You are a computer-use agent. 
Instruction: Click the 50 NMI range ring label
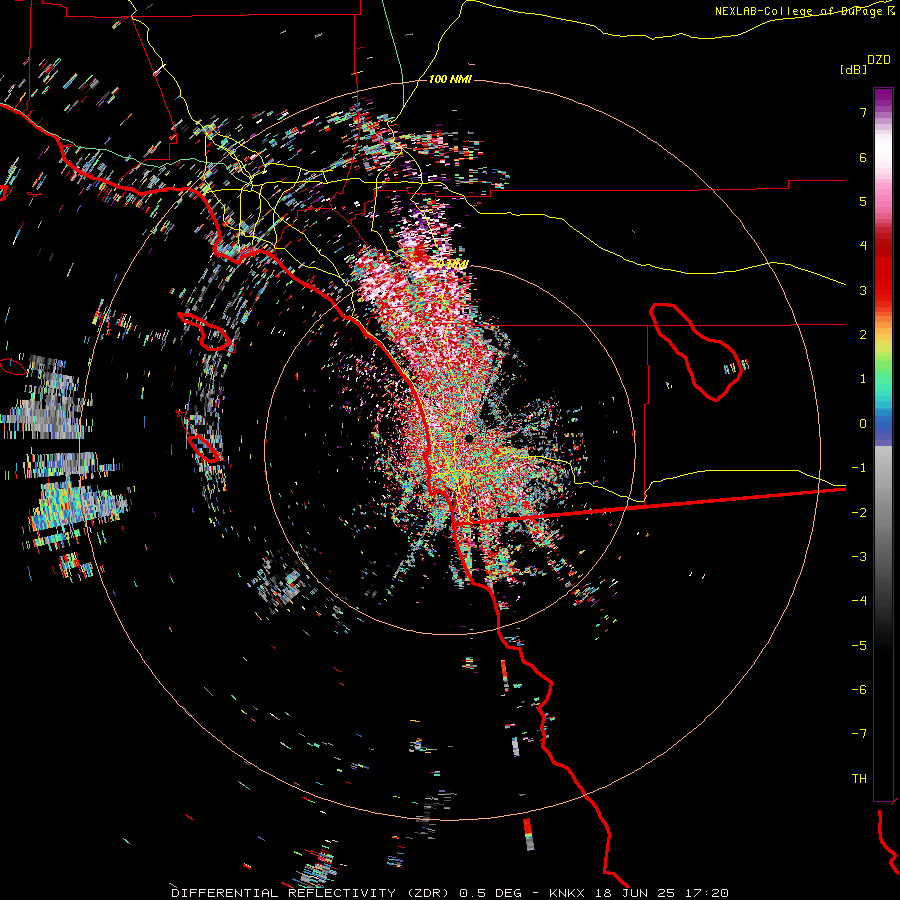450,264
